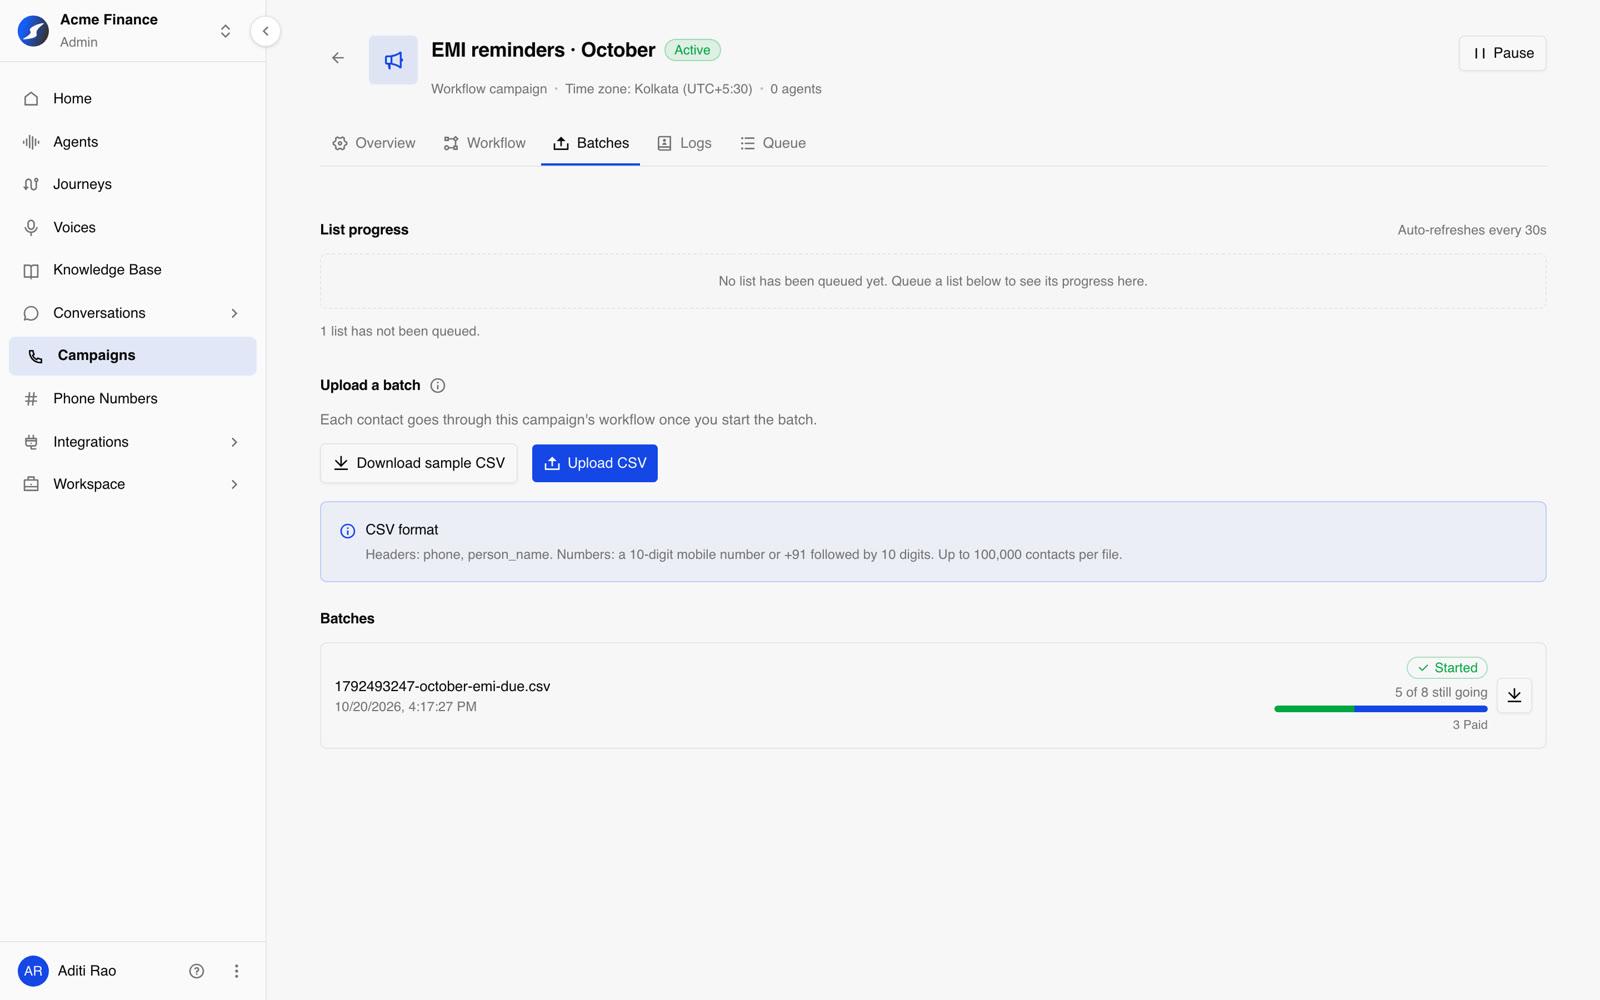
Task: Open the help icon near Aditi Rao
Action: coord(197,971)
